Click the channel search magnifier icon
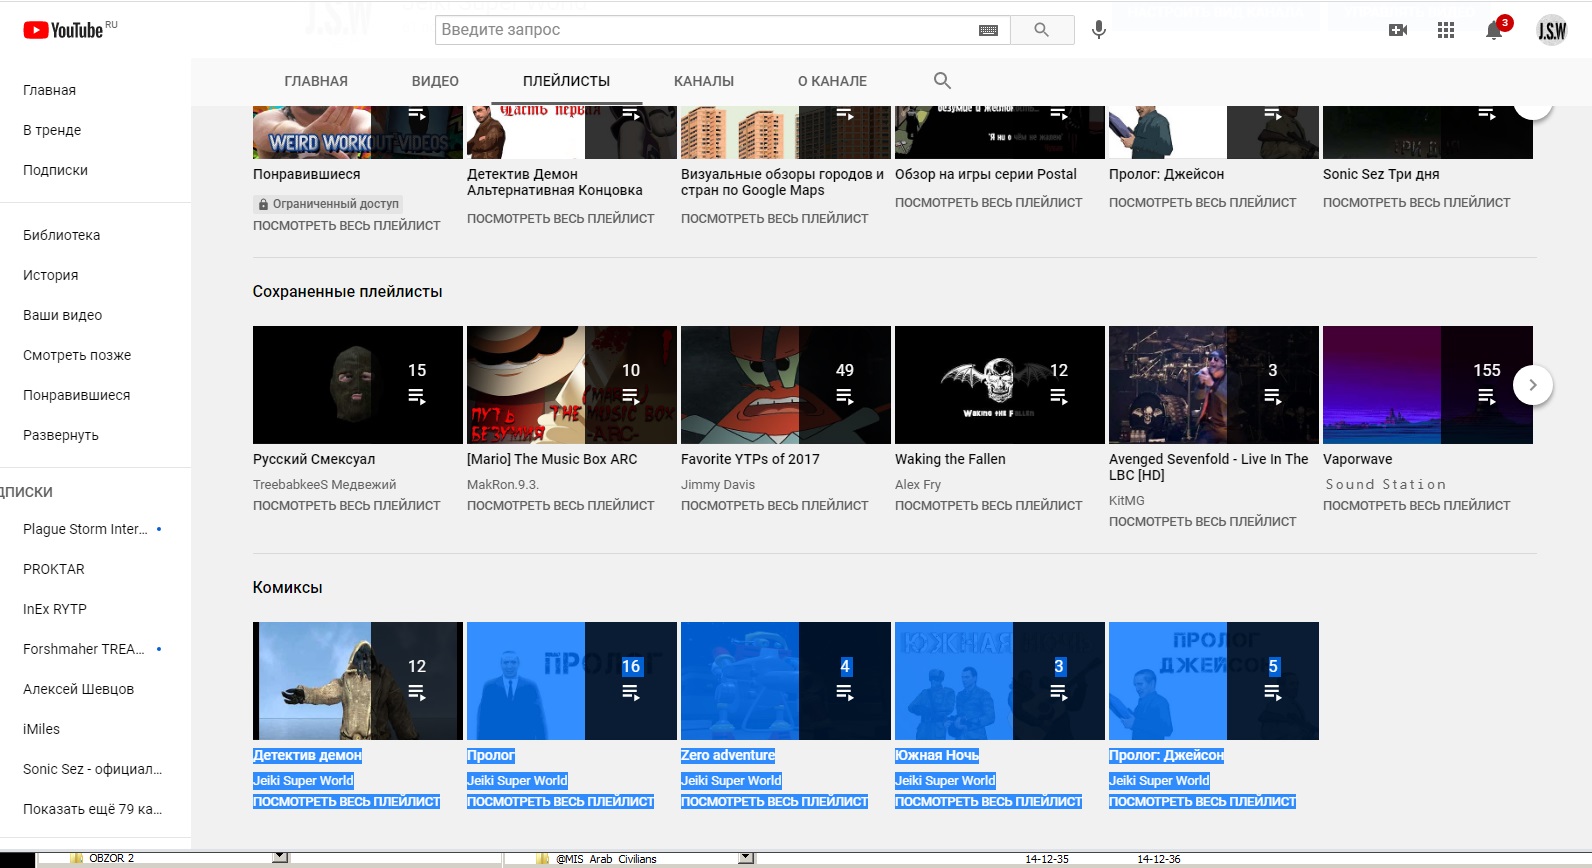This screenshot has height=868, width=1592. [942, 81]
